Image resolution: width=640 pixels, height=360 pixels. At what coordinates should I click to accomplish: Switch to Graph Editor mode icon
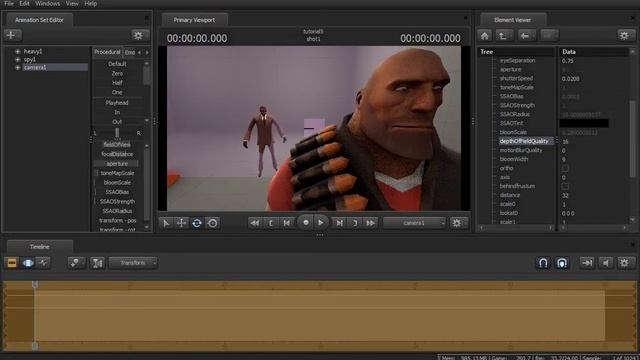pyautogui.click(x=43, y=263)
